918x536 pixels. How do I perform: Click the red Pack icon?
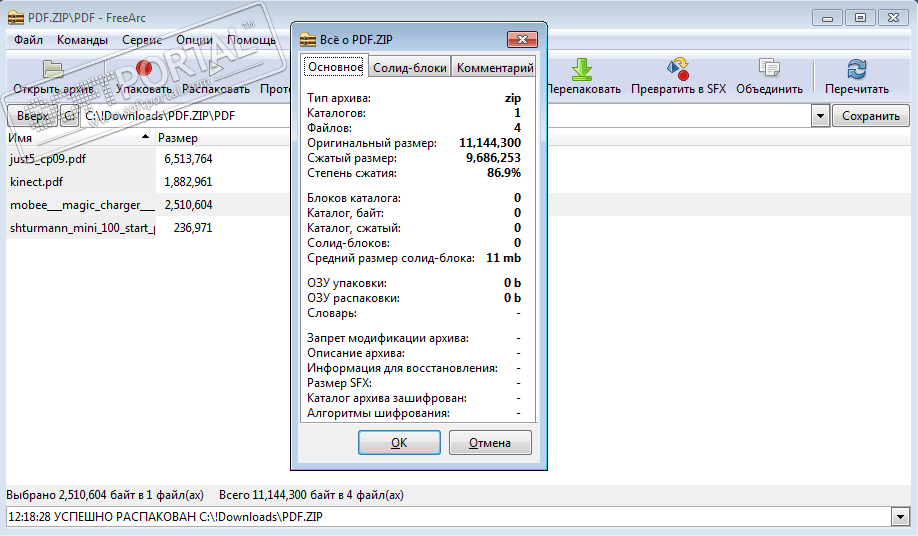pos(143,68)
